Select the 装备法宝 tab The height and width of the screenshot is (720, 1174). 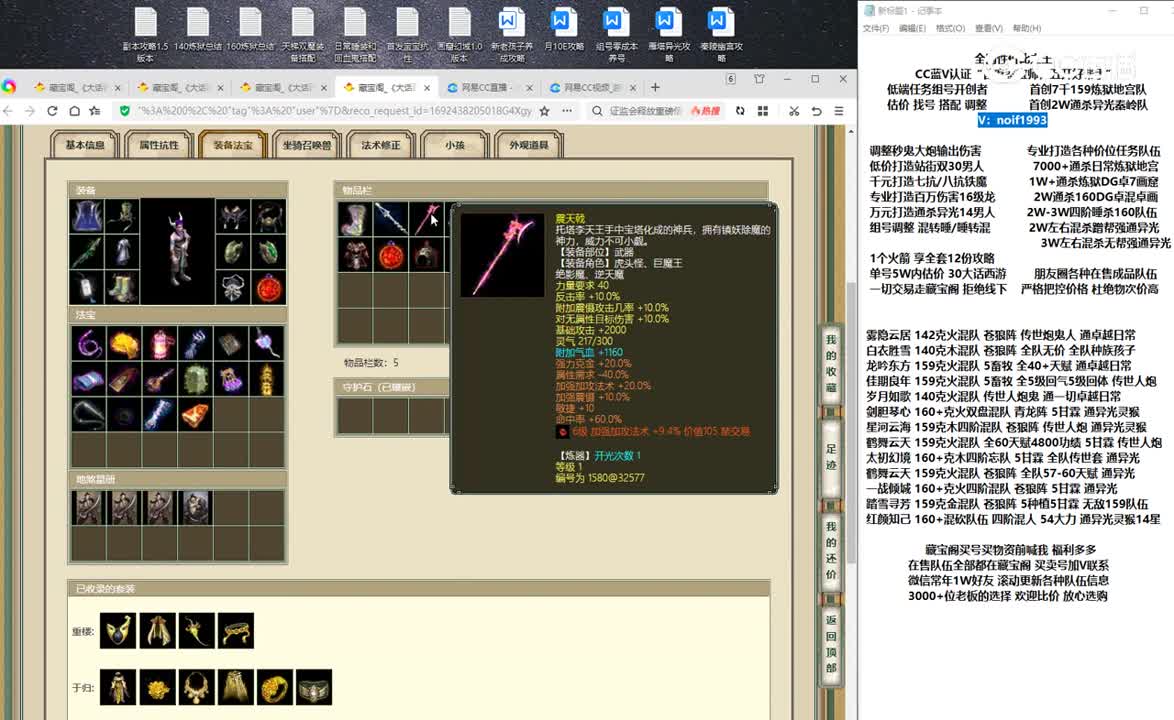[x=233, y=144]
